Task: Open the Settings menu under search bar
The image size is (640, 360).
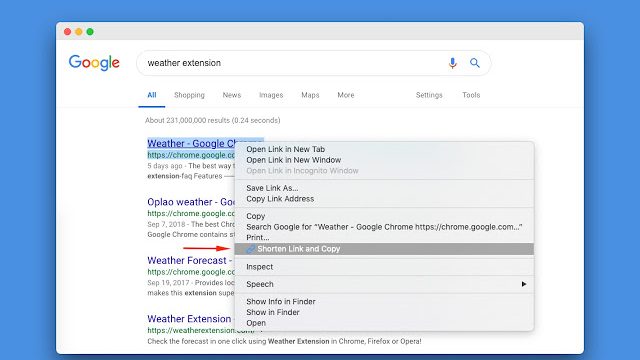Action: click(x=429, y=95)
